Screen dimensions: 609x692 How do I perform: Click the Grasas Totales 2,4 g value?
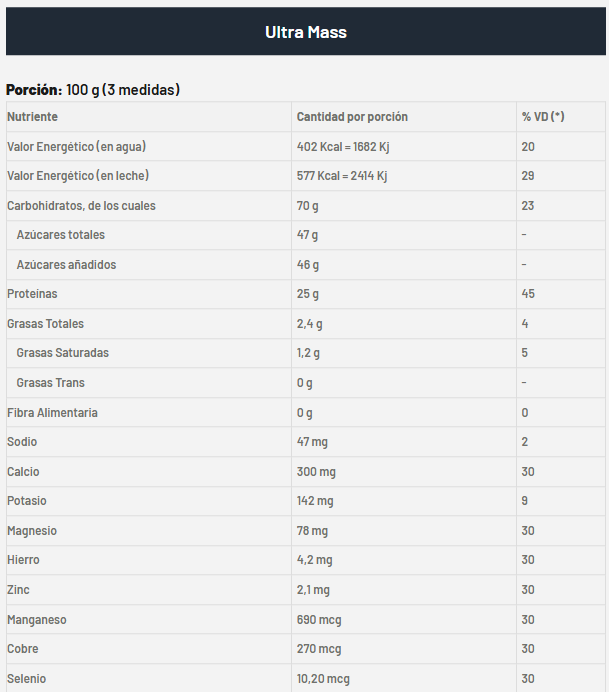click(308, 324)
